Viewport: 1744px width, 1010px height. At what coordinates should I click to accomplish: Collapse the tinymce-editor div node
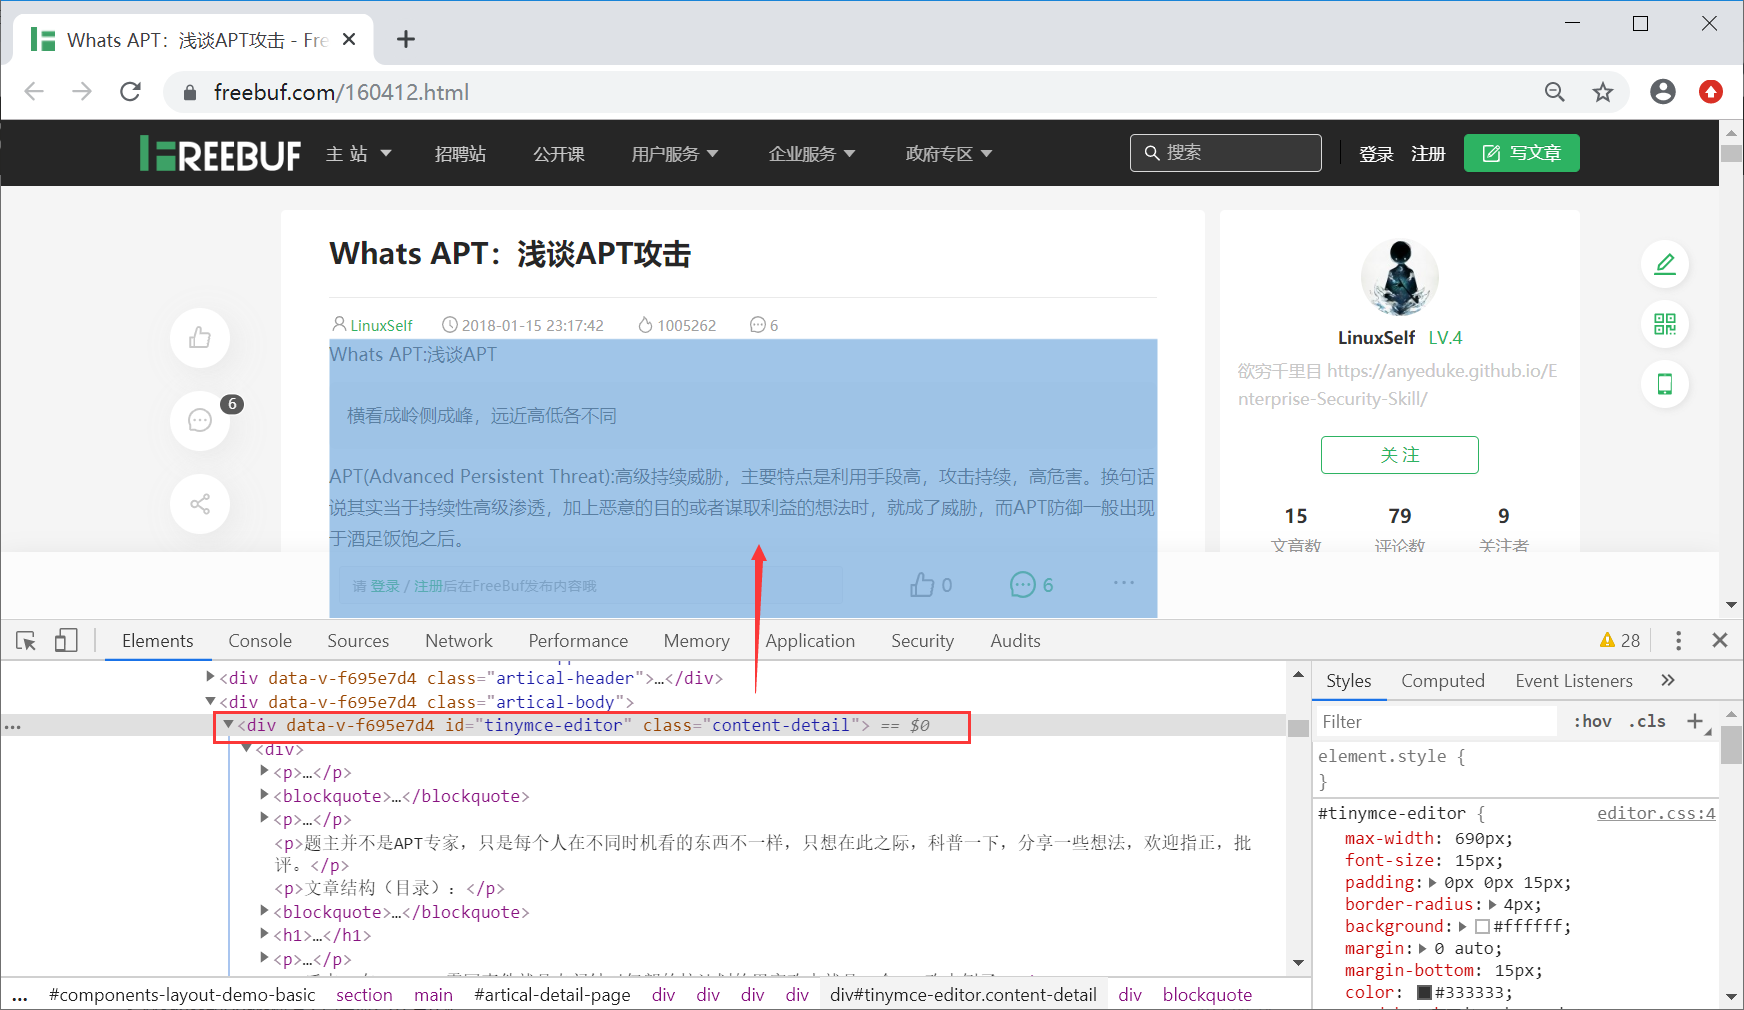(x=228, y=725)
